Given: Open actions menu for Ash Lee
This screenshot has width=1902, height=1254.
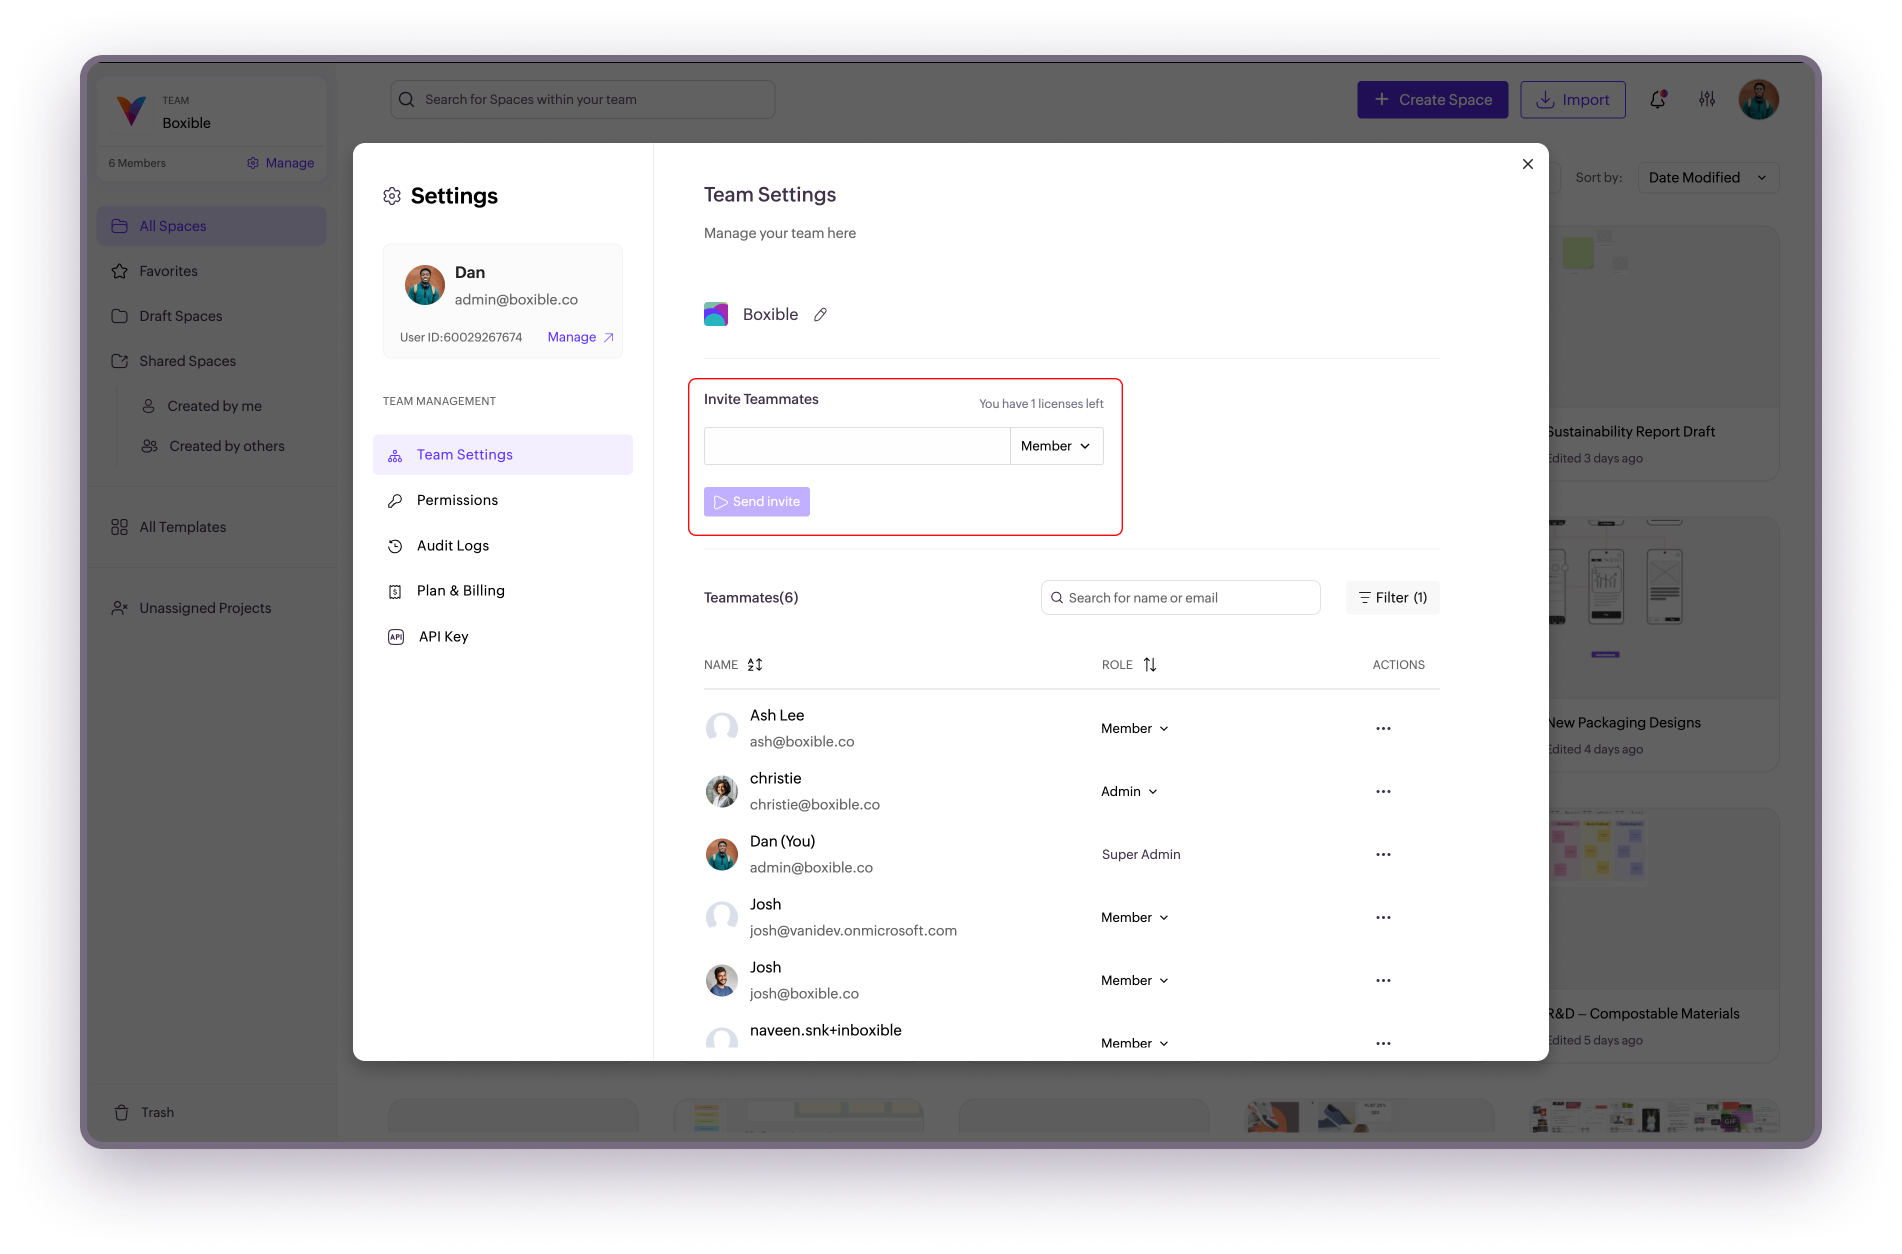Looking at the screenshot, I should (1383, 729).
